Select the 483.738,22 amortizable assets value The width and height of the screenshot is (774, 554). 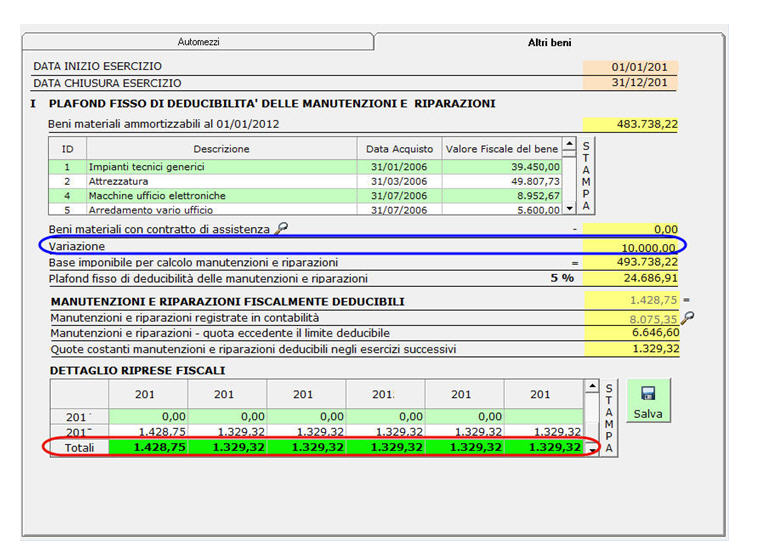click(x=630, y=124)
